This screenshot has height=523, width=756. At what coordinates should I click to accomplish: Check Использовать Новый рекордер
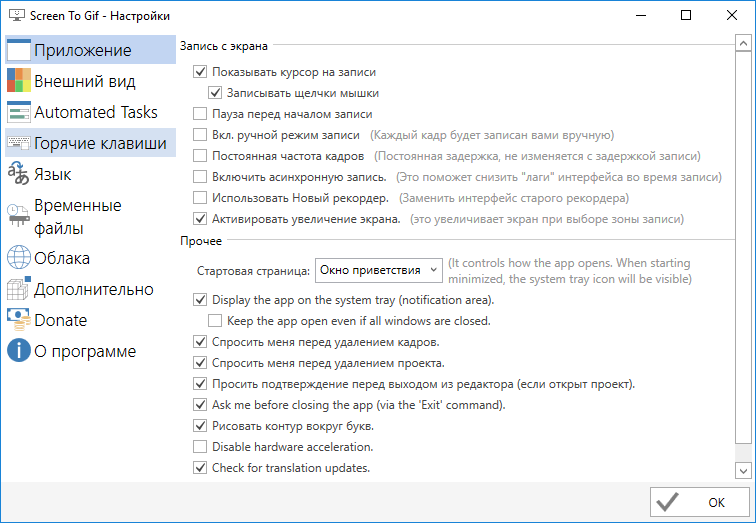tap(200, 198)
